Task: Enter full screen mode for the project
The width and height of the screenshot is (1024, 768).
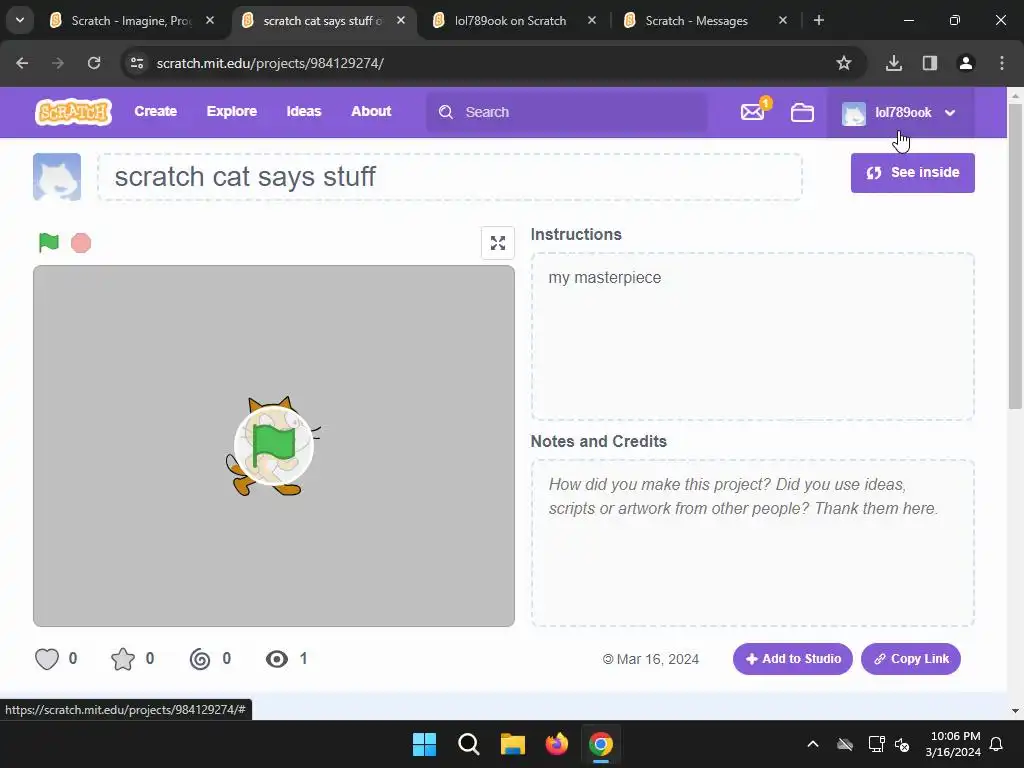Action: [x=498, y=243]
